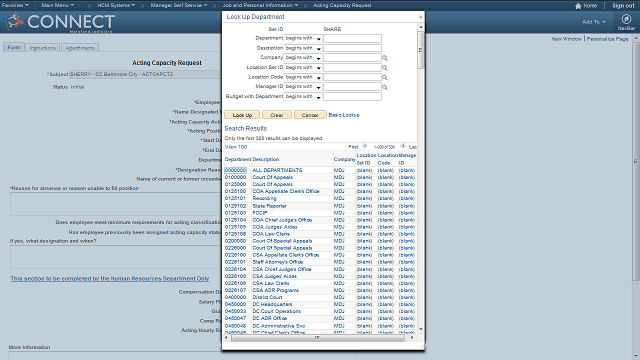Open Manager ID lookup magnifier
This screenshot has height=360, width=640.
[384, 87]
